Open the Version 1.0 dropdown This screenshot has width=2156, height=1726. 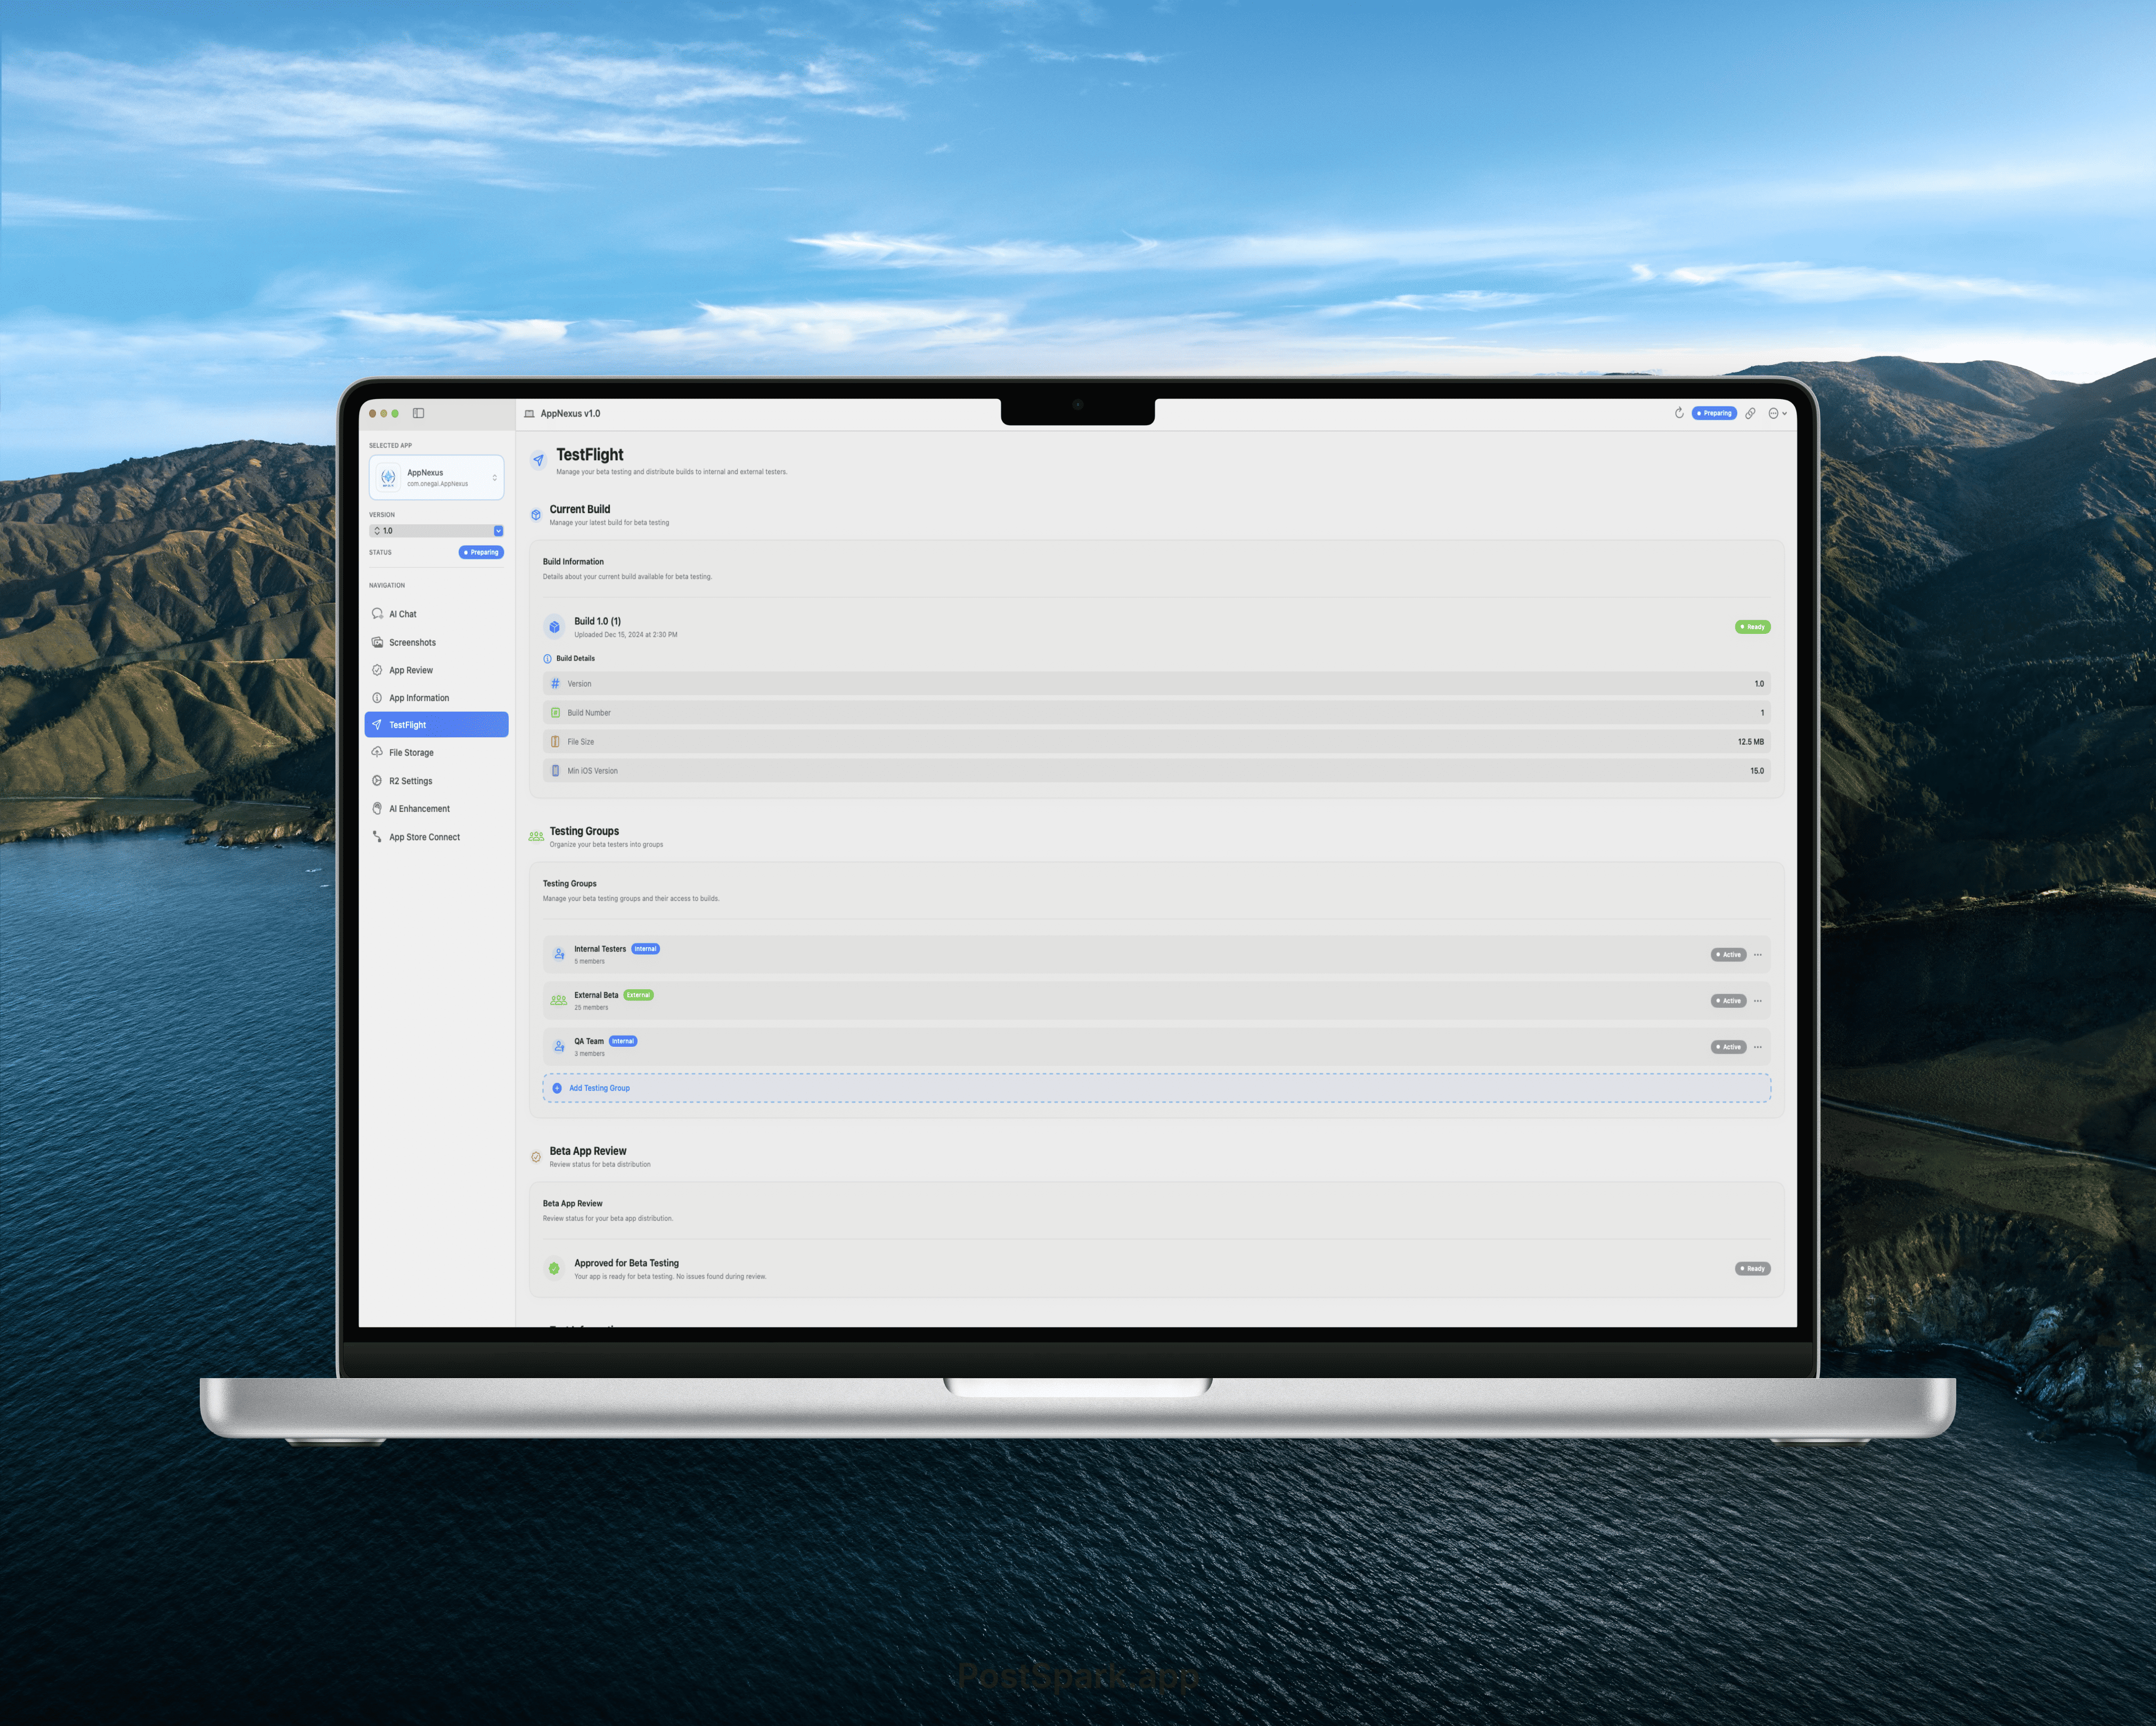point(436,530)
